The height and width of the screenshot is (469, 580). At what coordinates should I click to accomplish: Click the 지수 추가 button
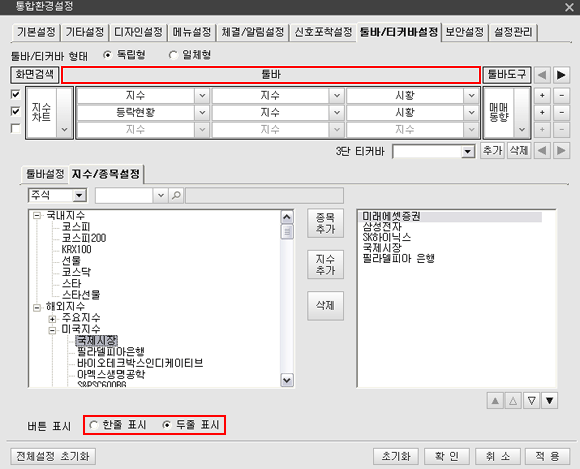pyautogui.click(x=325, y=264)
